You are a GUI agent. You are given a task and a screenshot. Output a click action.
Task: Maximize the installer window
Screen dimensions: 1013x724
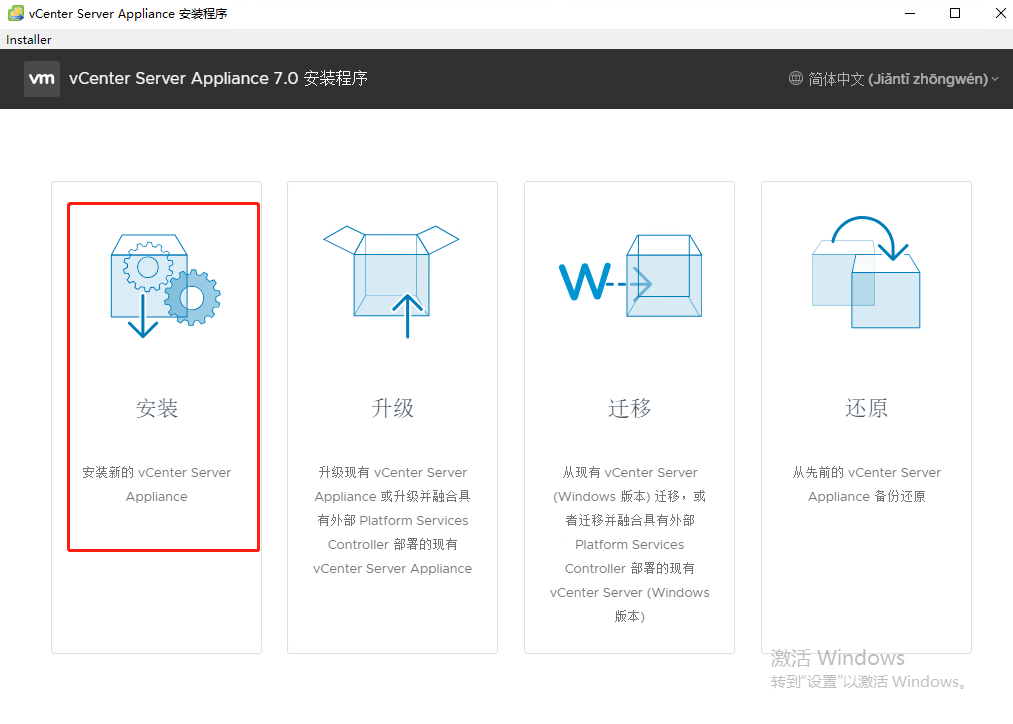(x=955, y=13)
